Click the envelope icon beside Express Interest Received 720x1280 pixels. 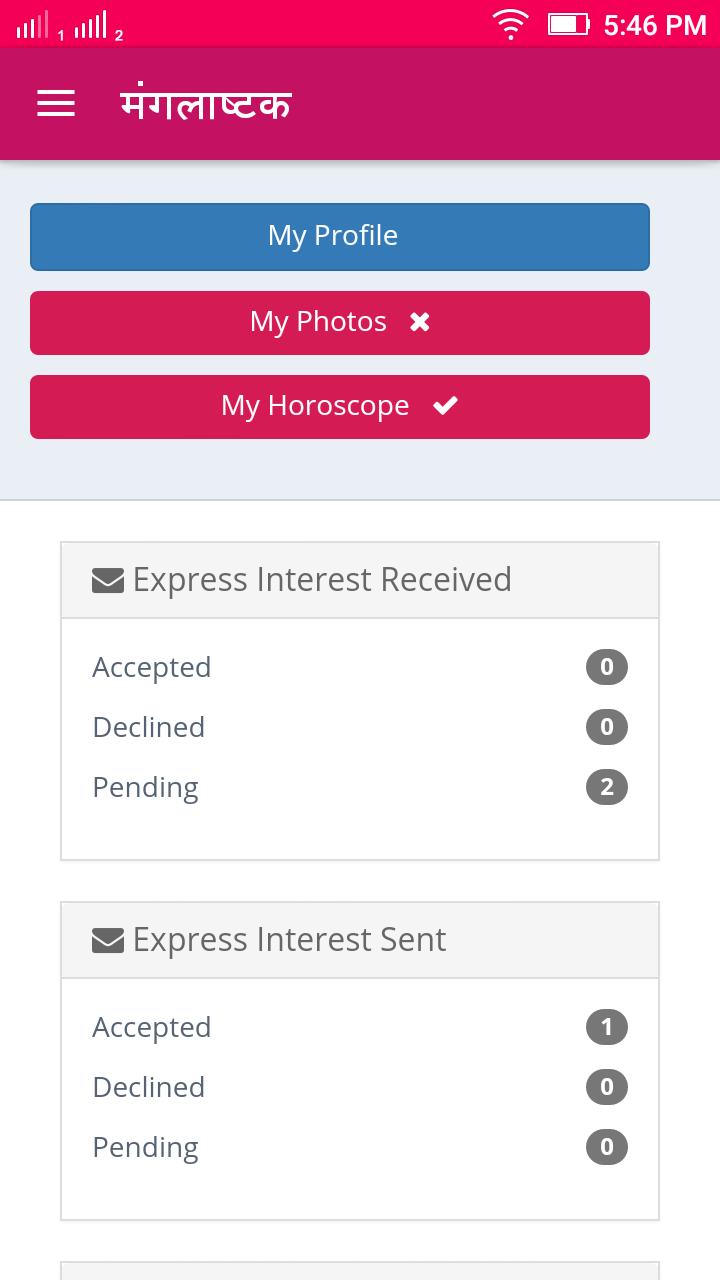pyautogui.click(x=108, y=580)
